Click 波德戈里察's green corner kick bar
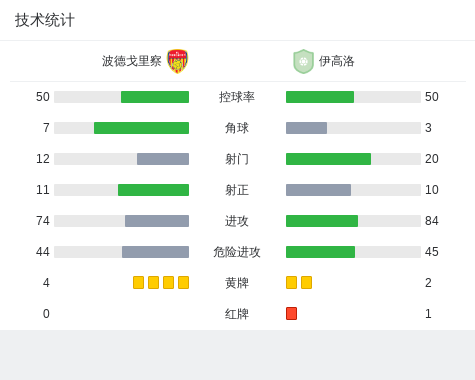The width and height of the screenshot is (475, 380). point(141,128)
